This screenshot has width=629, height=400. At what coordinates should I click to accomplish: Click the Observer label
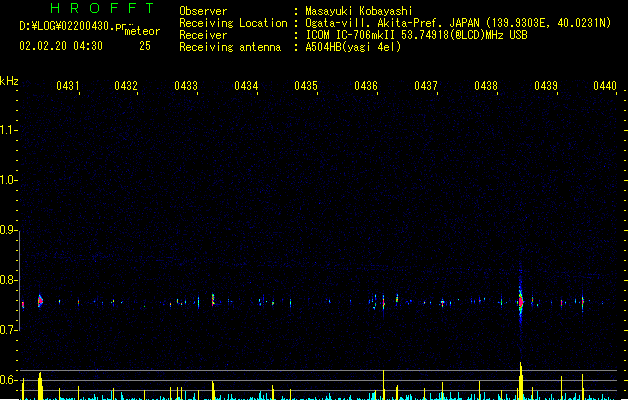pos(203,11)
